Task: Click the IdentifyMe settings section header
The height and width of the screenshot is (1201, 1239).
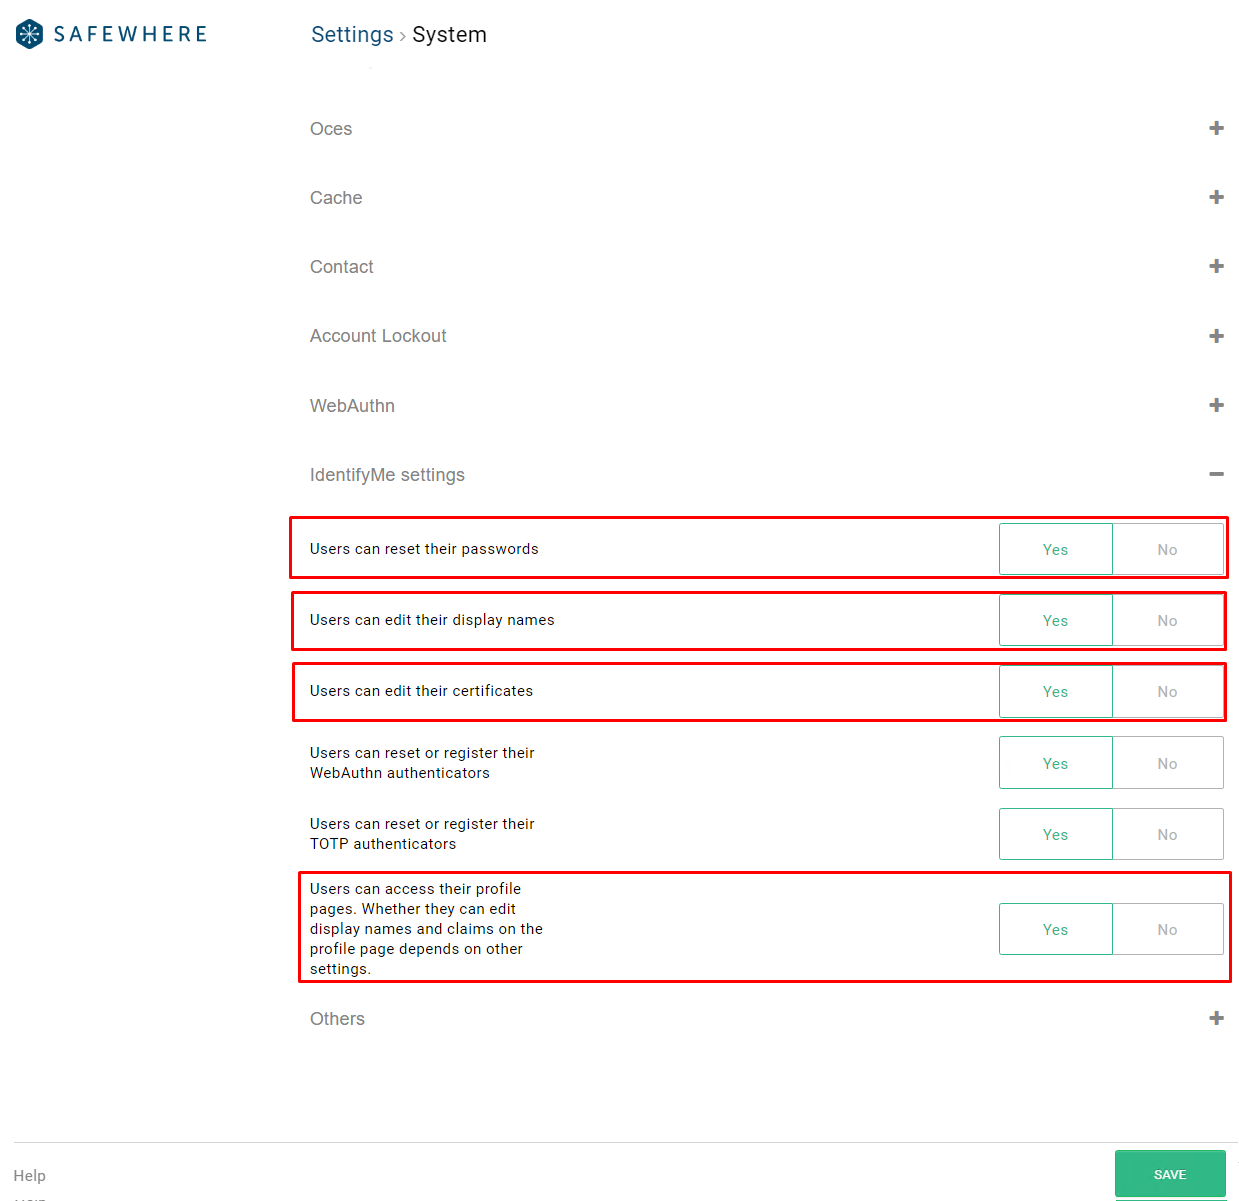Action: (387, 475)
